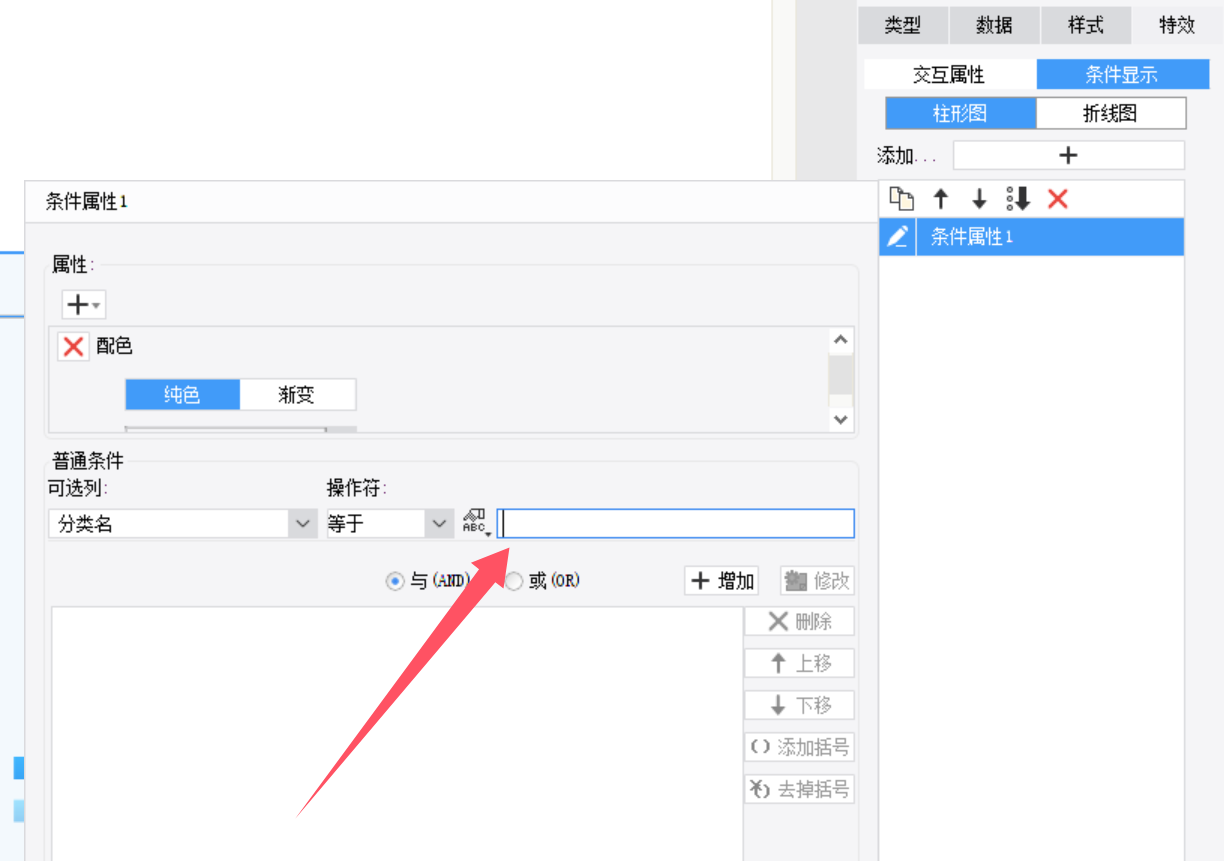This screenshot has width=1224, height=861.
Task: Click the copy condition attribute icon
Action: coord(901,199)
